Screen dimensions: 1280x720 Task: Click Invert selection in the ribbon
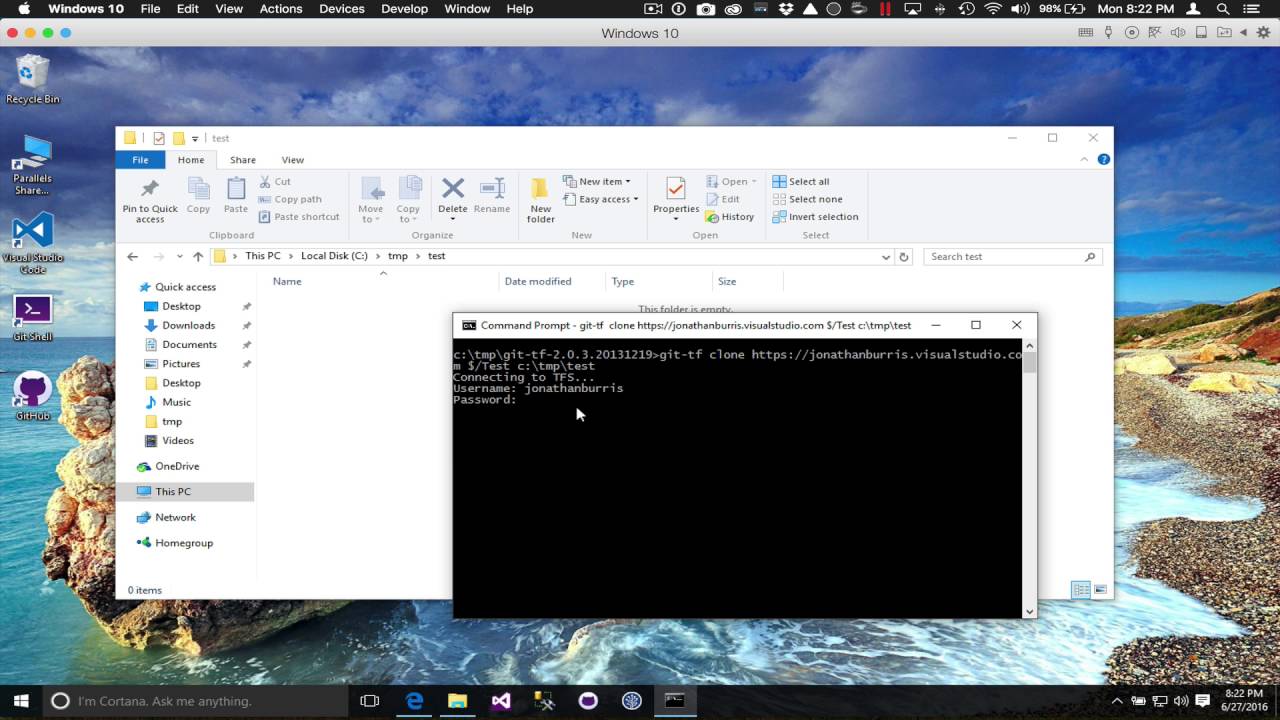pyautogui.click(x=815, y=216)
